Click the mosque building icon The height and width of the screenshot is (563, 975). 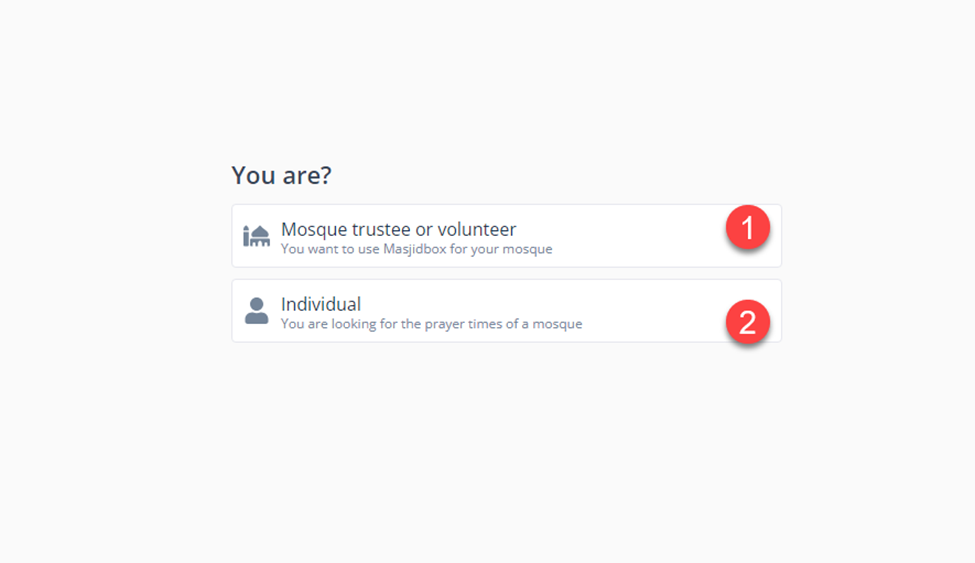pos(257,236)
